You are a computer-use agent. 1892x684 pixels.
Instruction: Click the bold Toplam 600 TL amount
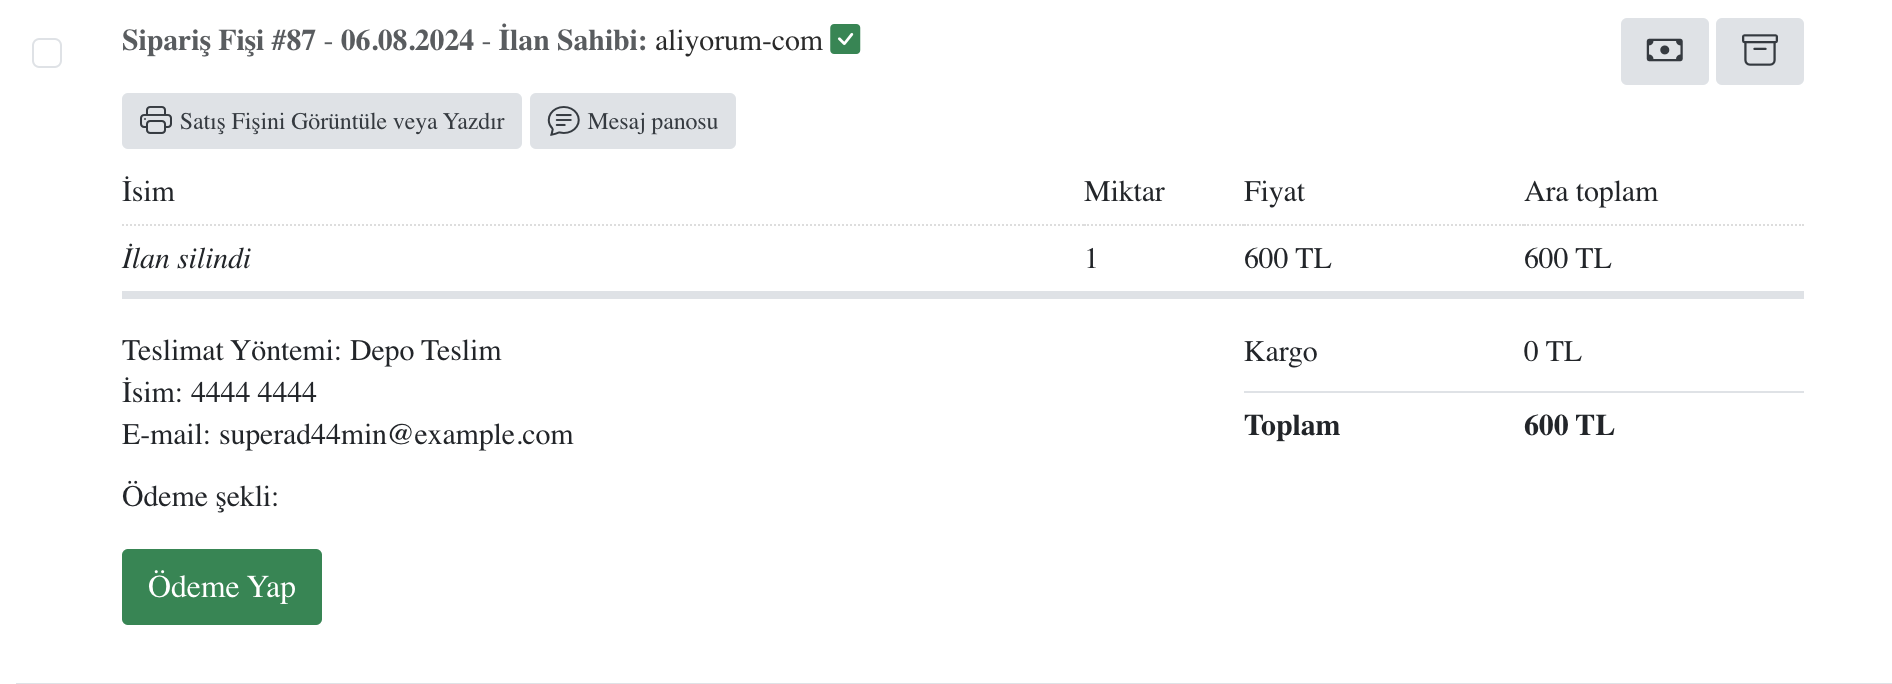[1568, 426]
